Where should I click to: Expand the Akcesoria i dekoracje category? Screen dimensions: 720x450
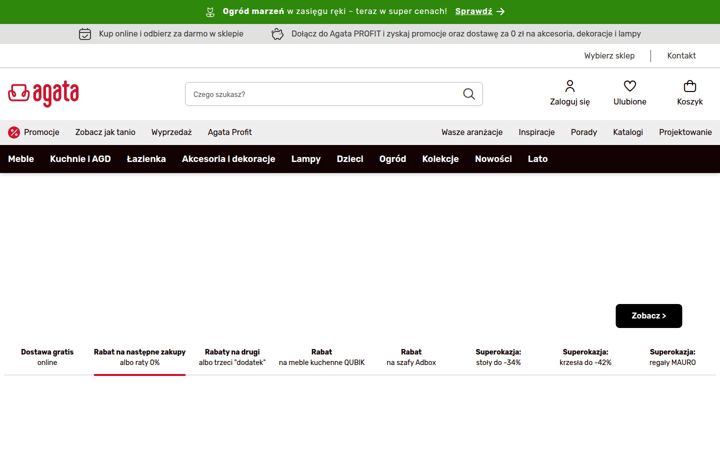[228, 159]
